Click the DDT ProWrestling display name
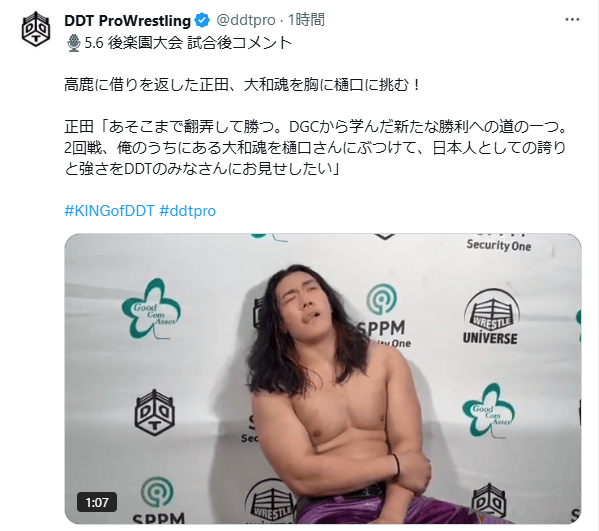Viewport: 599px width, 531px height. (x=127, y=20)
